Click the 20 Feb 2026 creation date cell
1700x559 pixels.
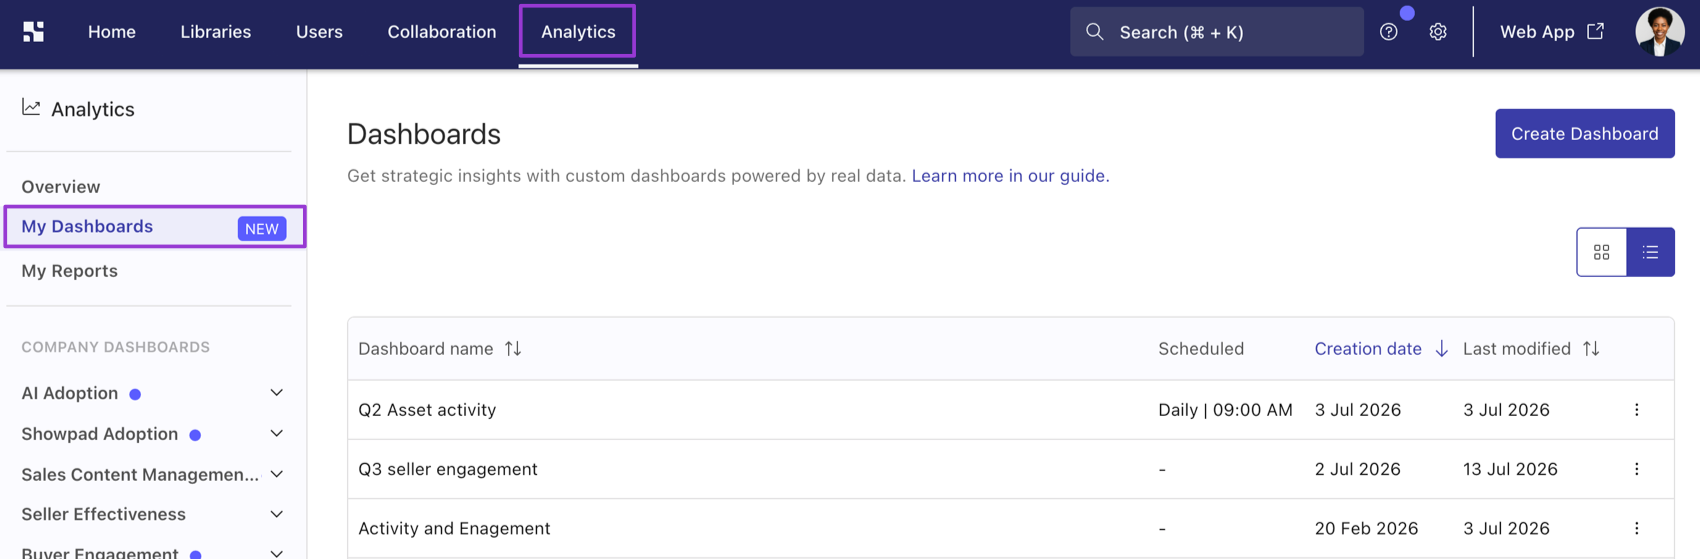click(x=1366, y=528)
